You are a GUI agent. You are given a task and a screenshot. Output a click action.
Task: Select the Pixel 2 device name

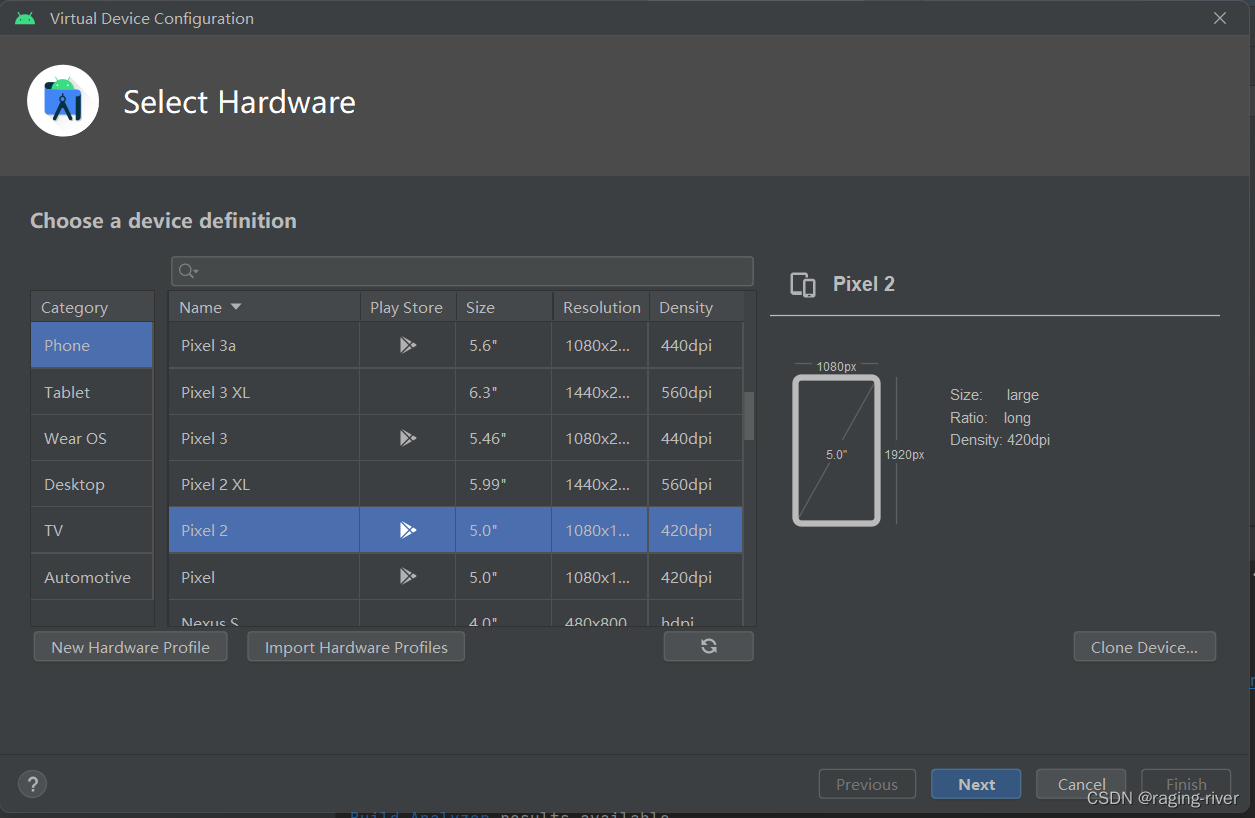[204, 530]
